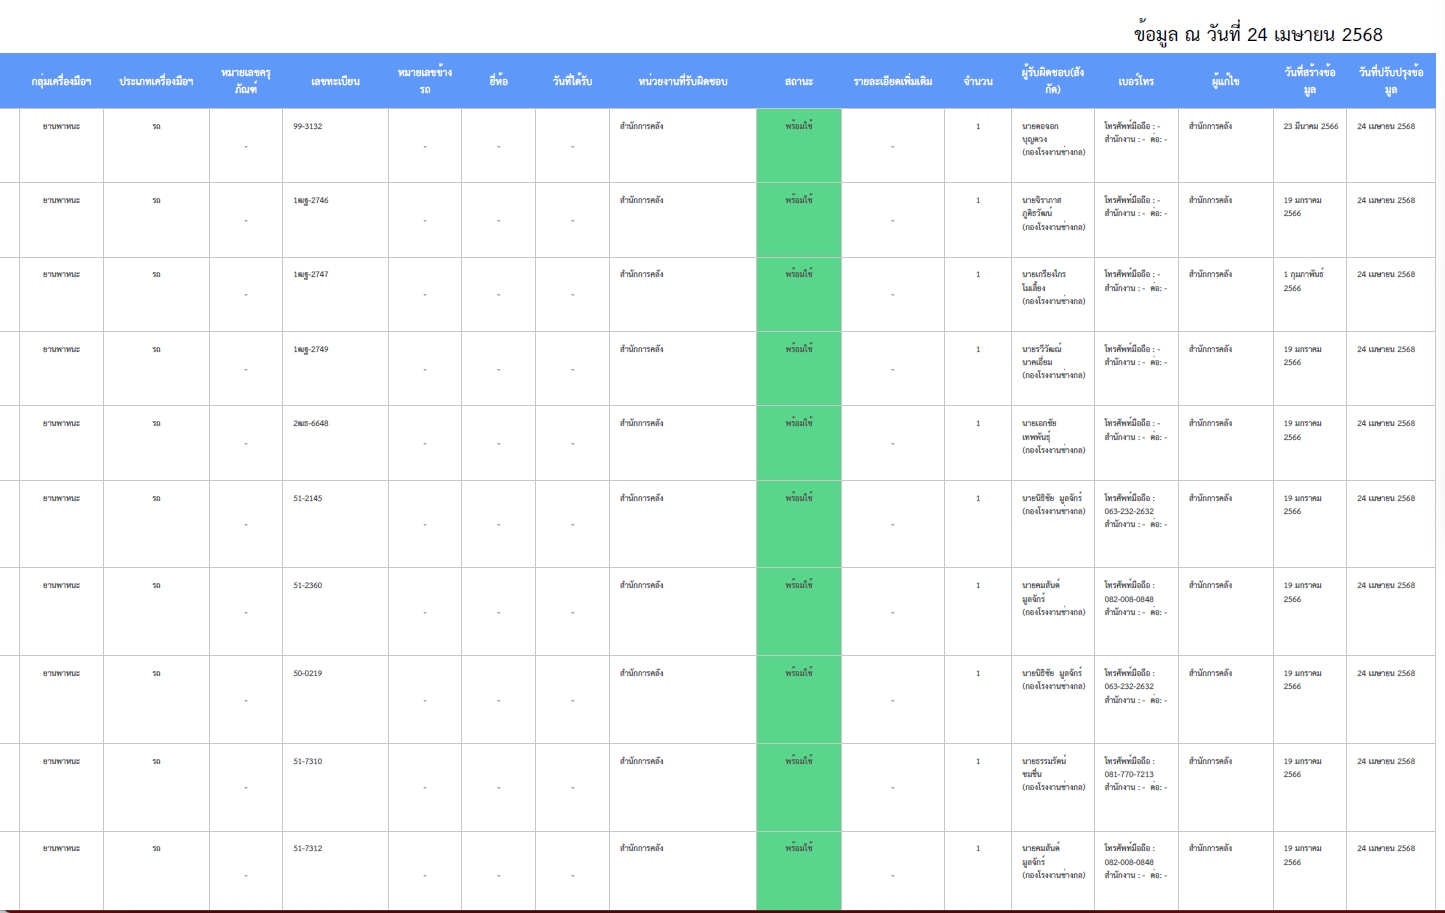Click creation date '23 มีนาคม 2566'

pyautogui.click(x=1311, y=126)
